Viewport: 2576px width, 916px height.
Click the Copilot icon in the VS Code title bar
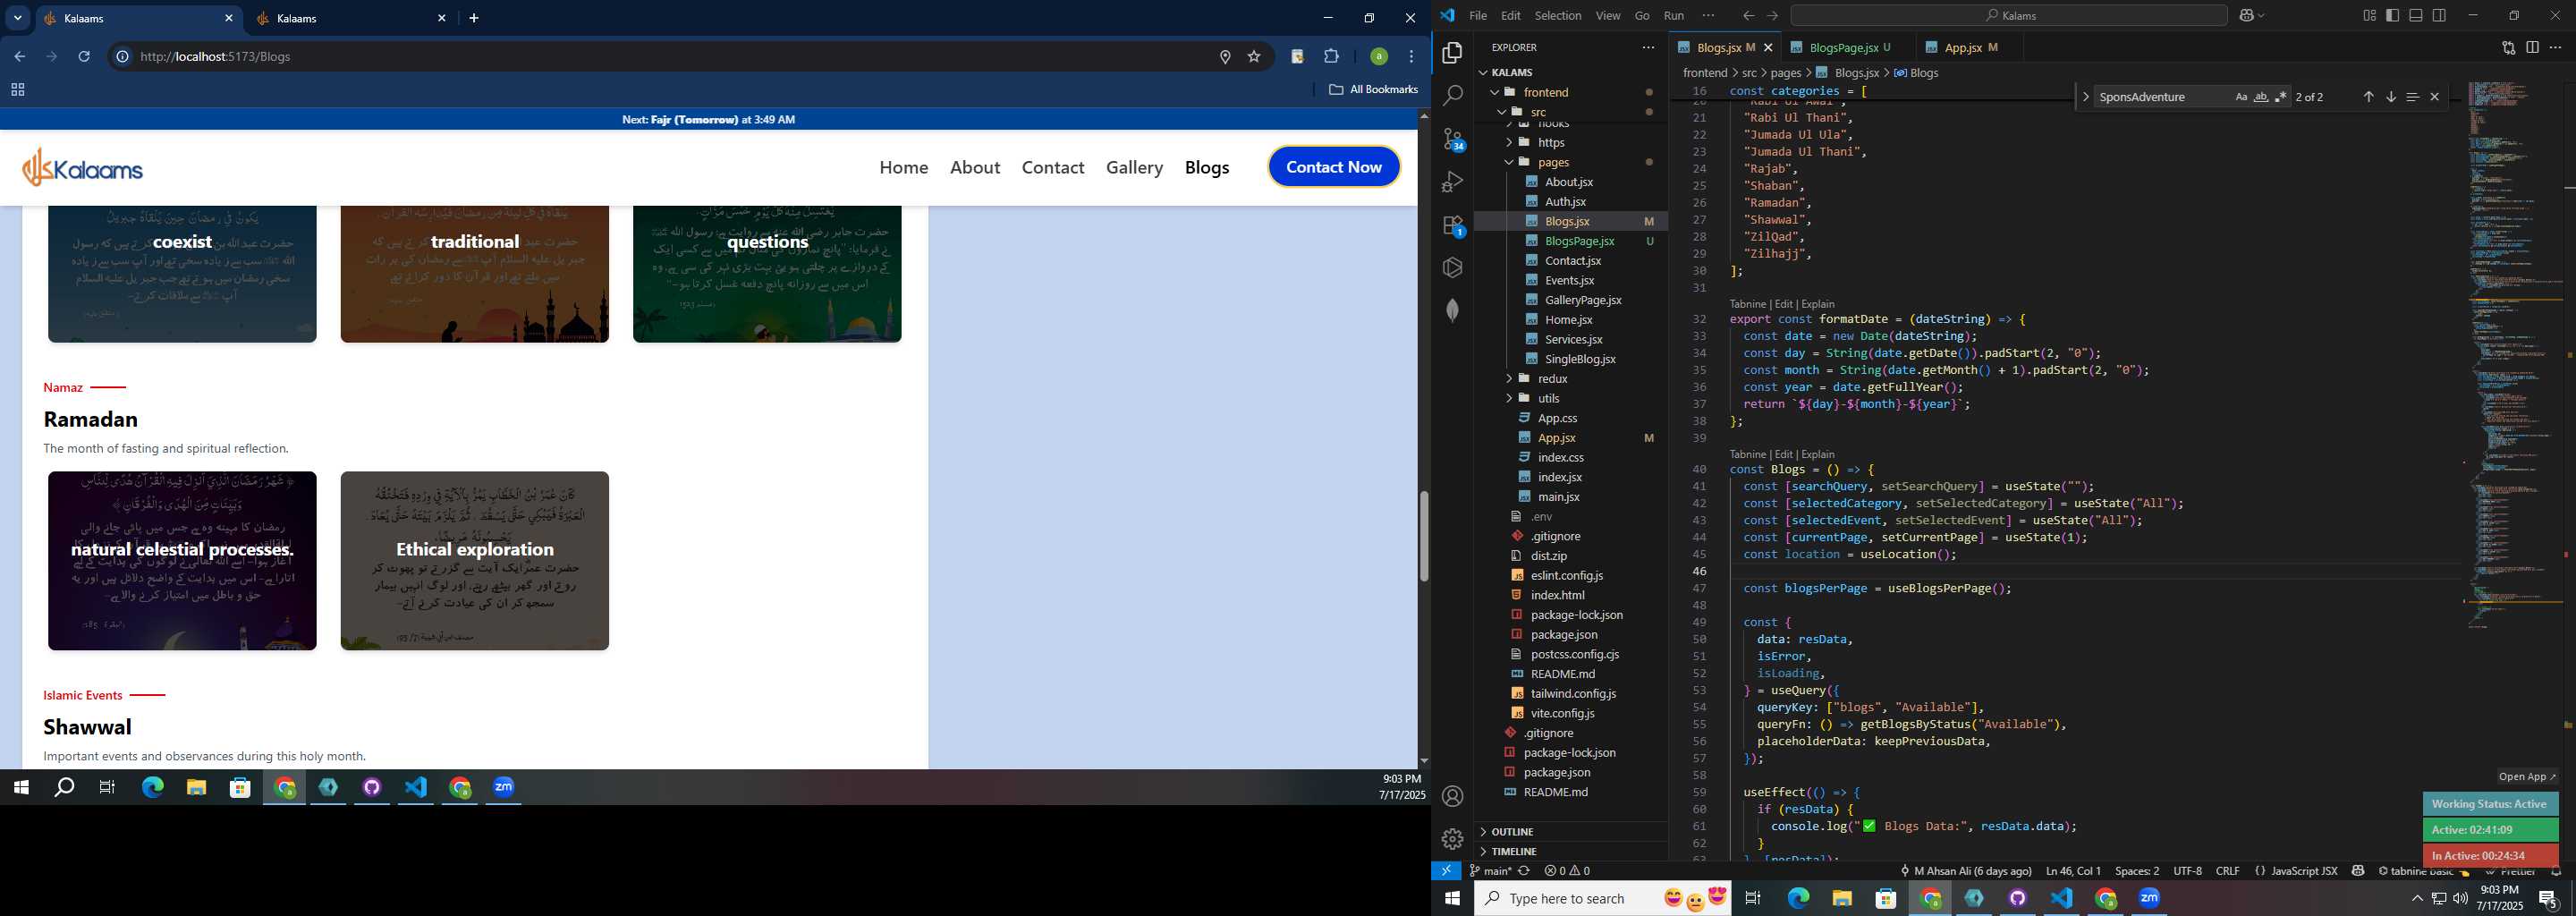point(2247,15)
